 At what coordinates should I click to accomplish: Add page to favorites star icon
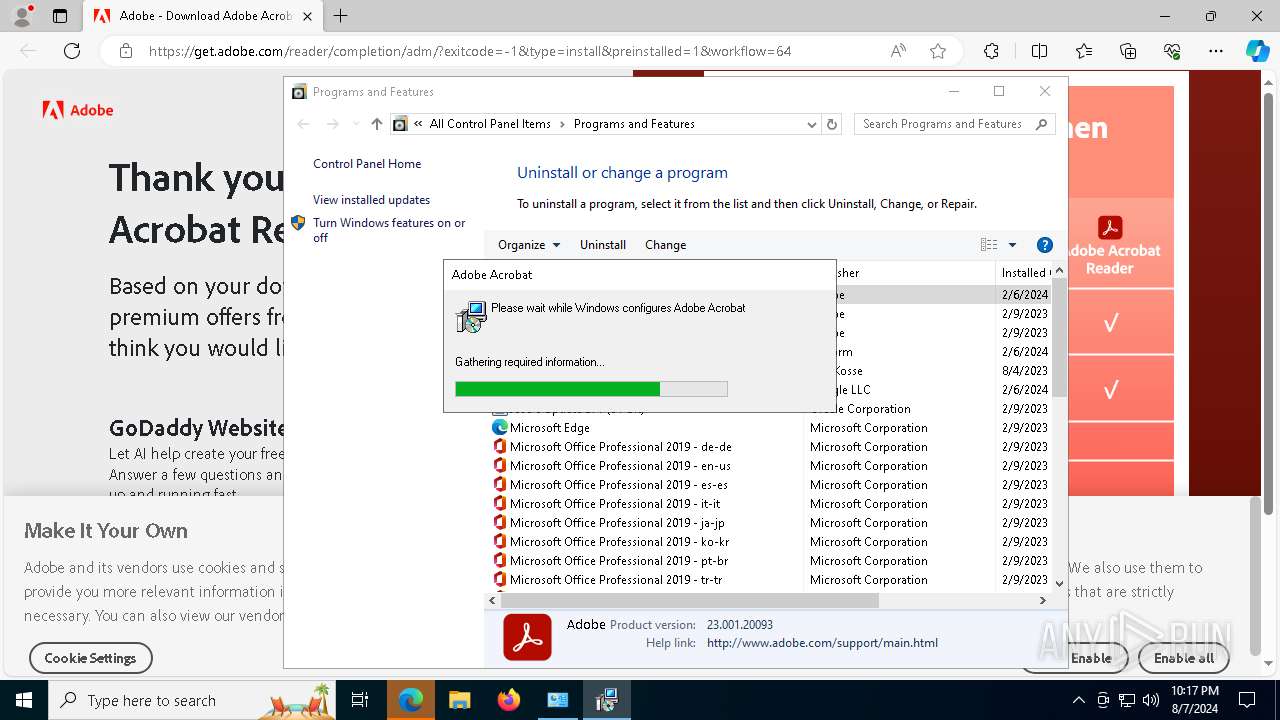(938, 51)
